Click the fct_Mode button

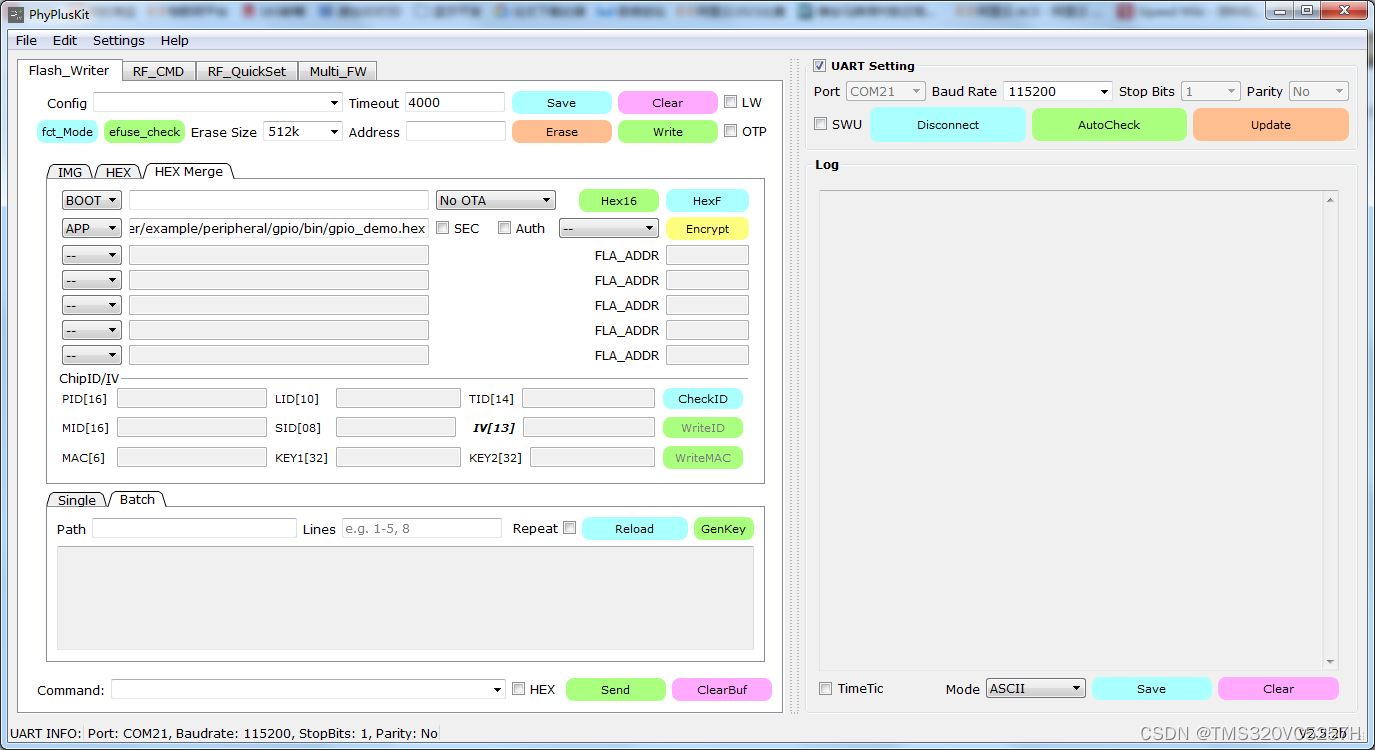click(x=67, y=132)
